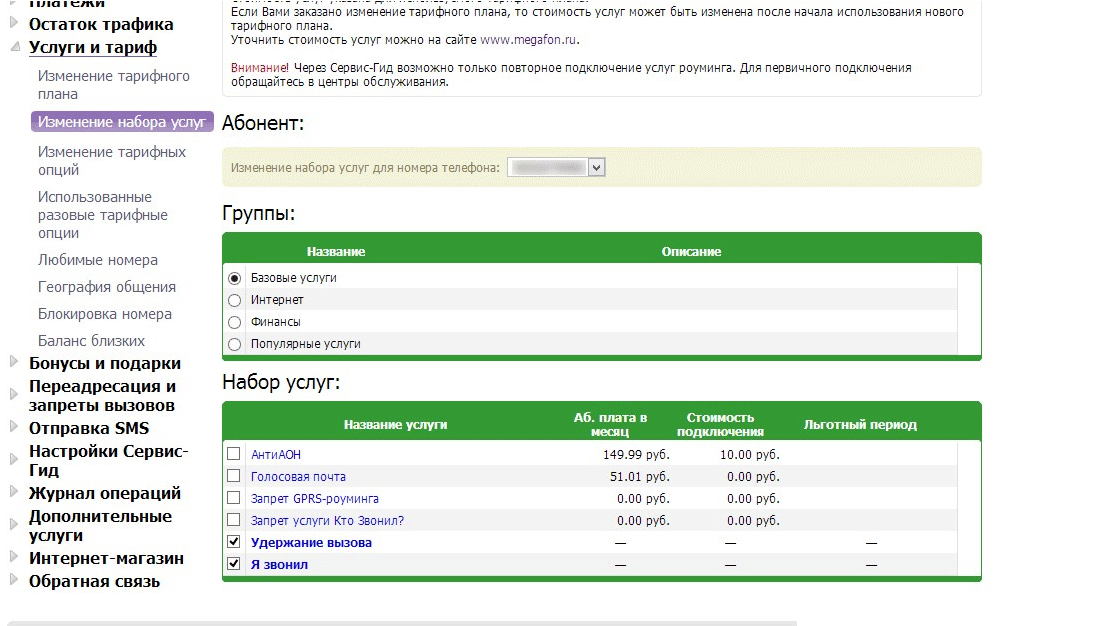Go to Изменение тарифных опций

[112, 161]
